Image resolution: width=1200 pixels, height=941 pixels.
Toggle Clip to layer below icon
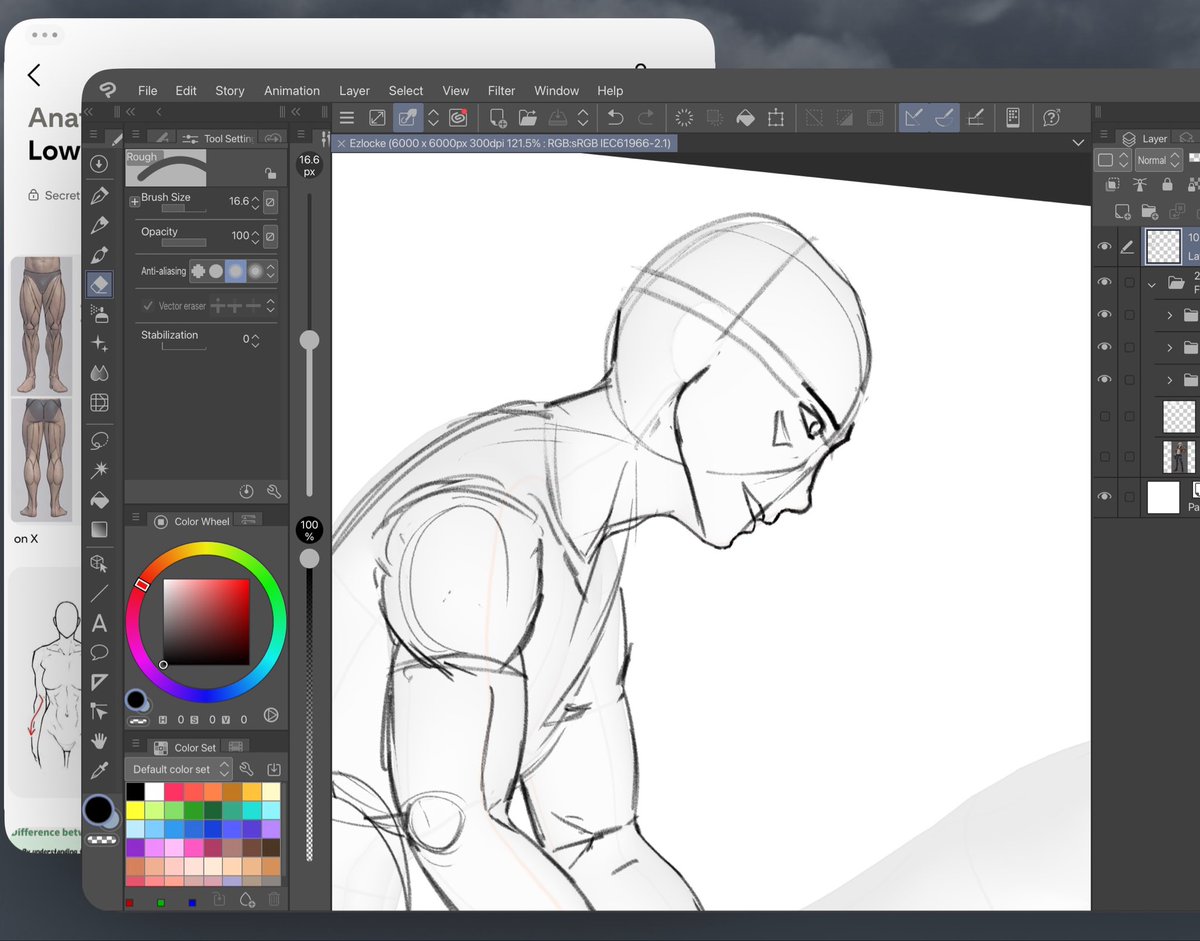coord(1112,185)
